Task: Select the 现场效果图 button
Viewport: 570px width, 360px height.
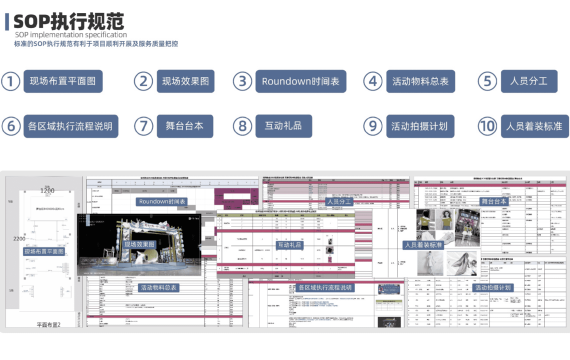Action: click(185, 81)
